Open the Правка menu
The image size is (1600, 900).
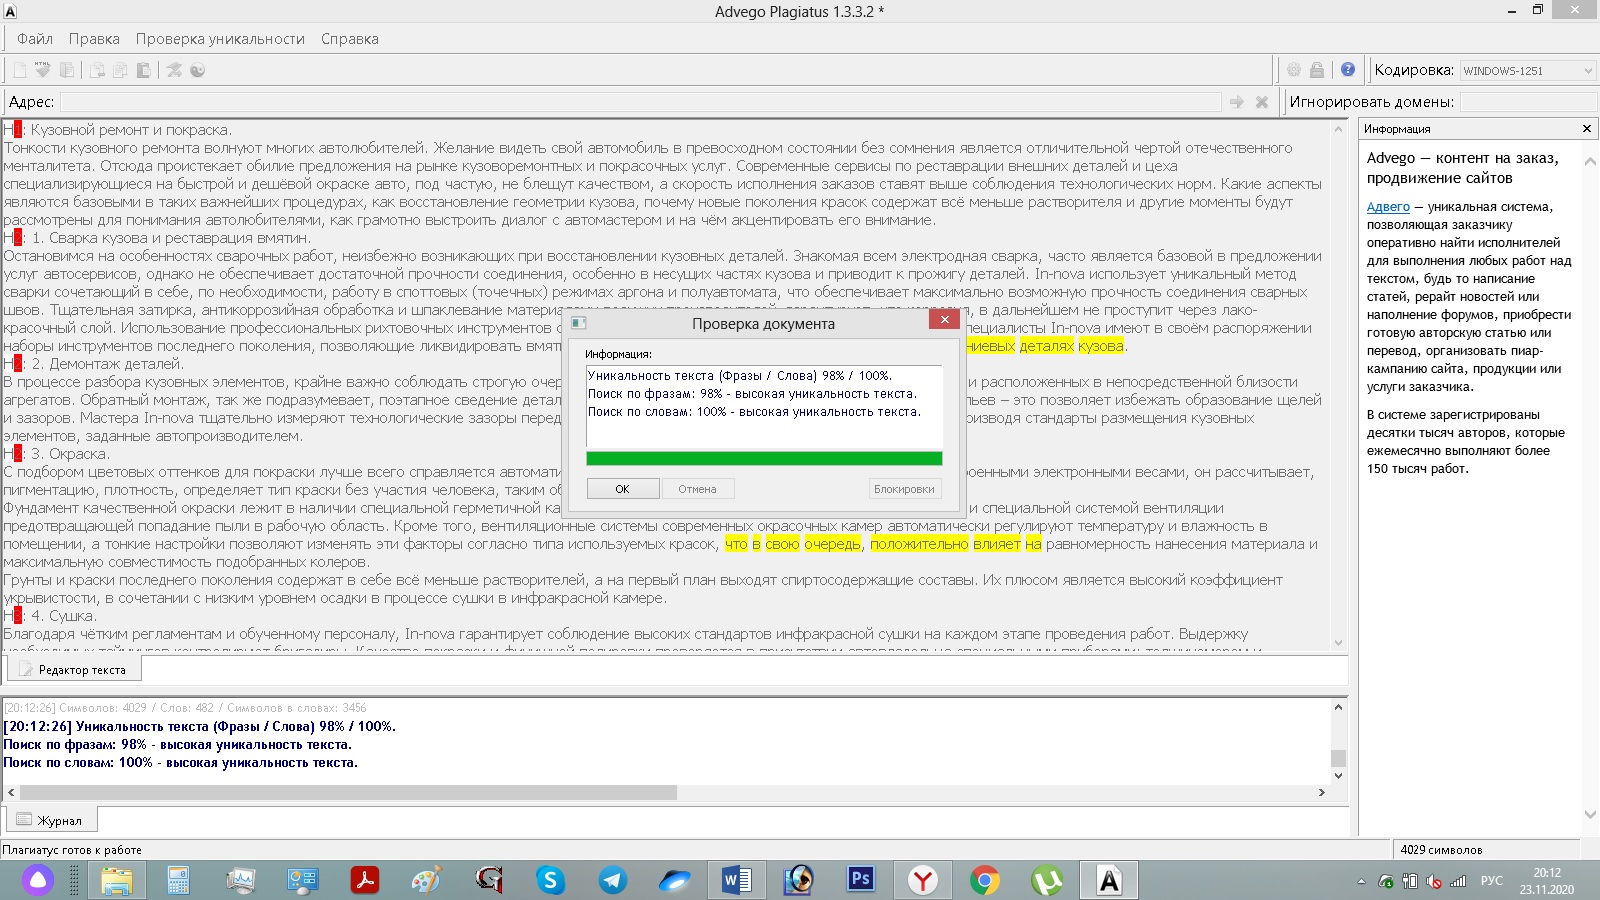click(x=94, y=39)
